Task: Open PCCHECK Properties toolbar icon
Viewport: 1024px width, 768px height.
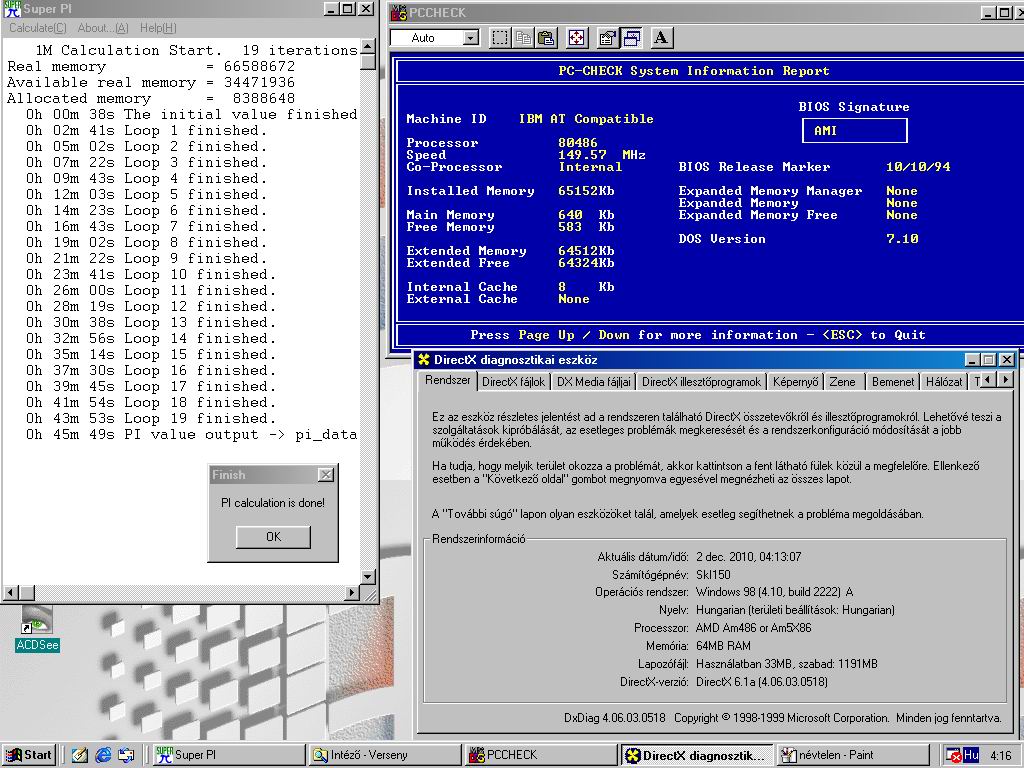Action: point(608,38)
